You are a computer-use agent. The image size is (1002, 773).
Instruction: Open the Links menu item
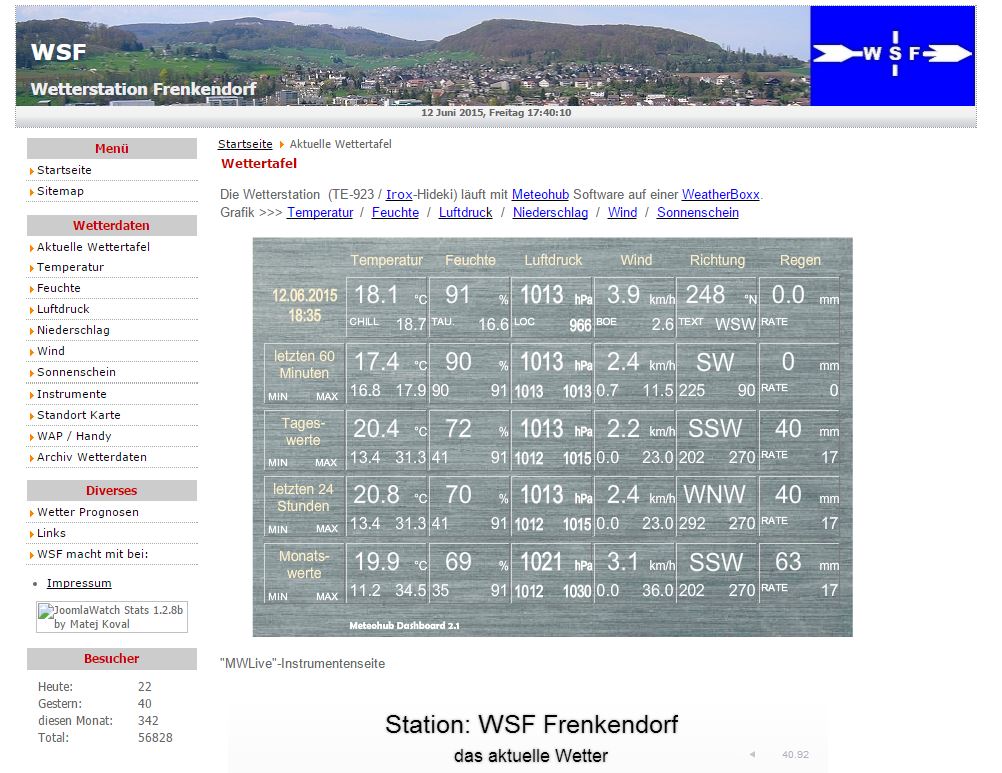point(51,533)
